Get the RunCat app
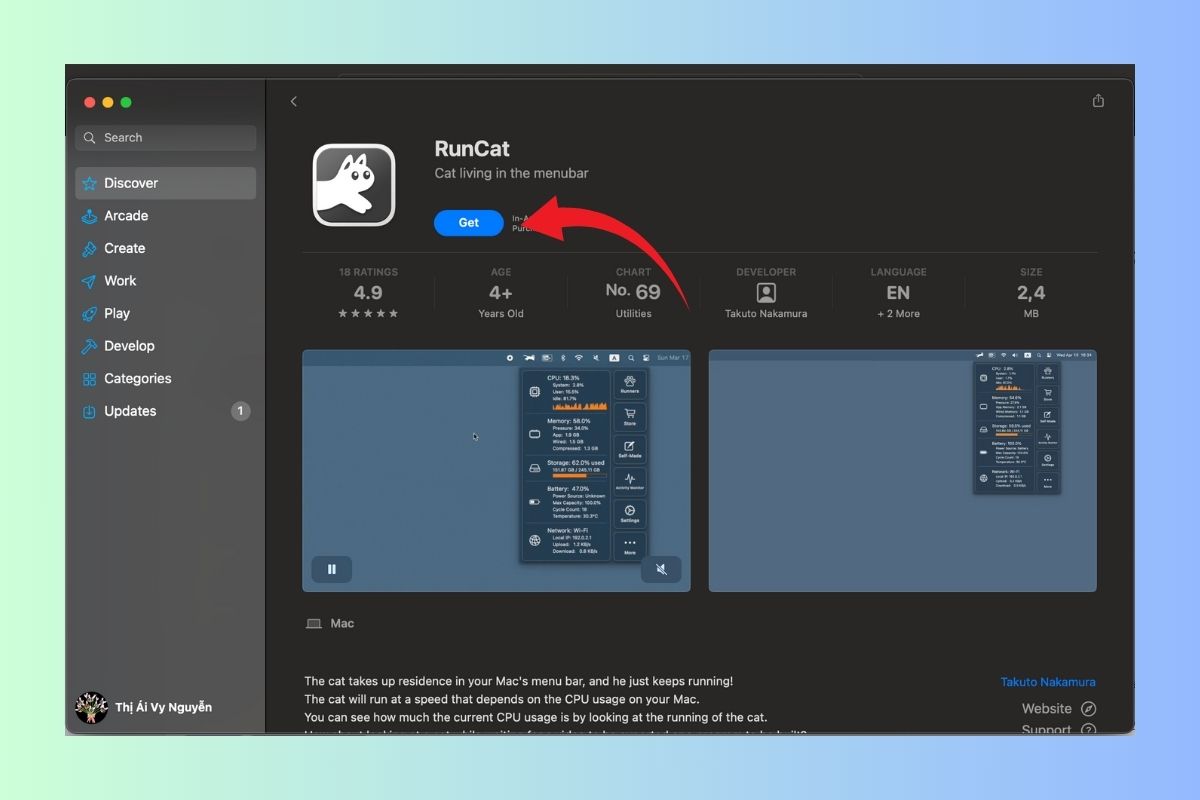 [469, 223]
